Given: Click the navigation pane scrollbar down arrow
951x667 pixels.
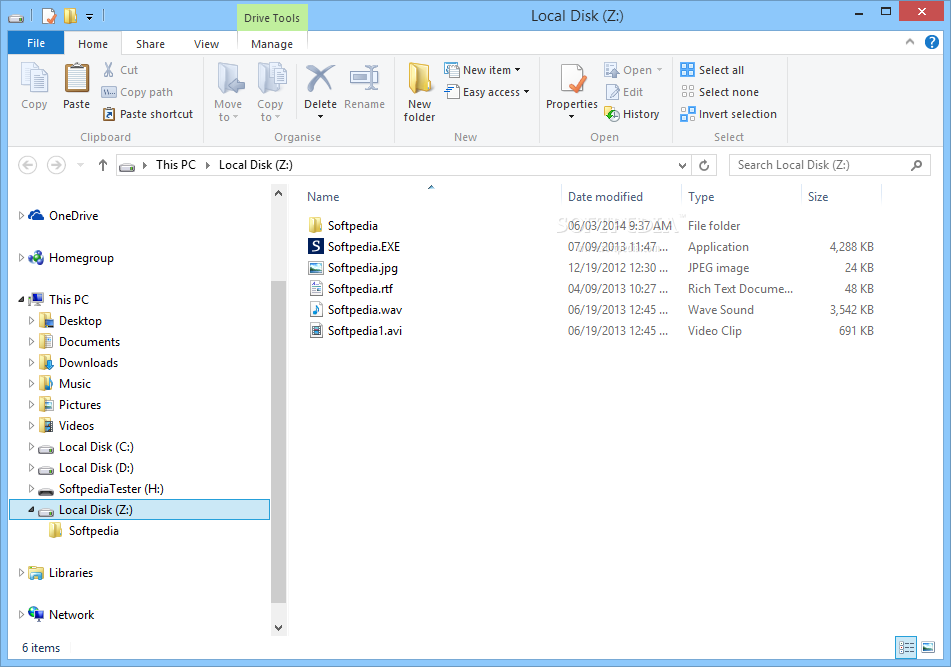Looking at the screenshot, I should pos(278,628).
